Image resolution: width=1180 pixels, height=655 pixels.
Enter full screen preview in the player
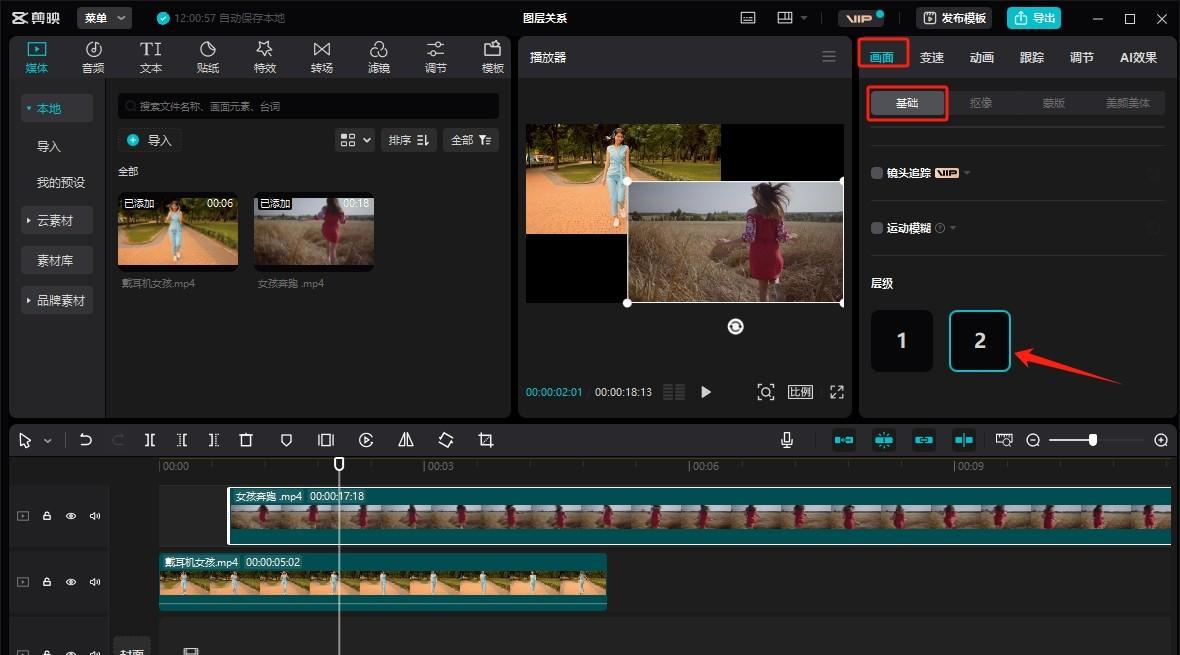[837, 392]
